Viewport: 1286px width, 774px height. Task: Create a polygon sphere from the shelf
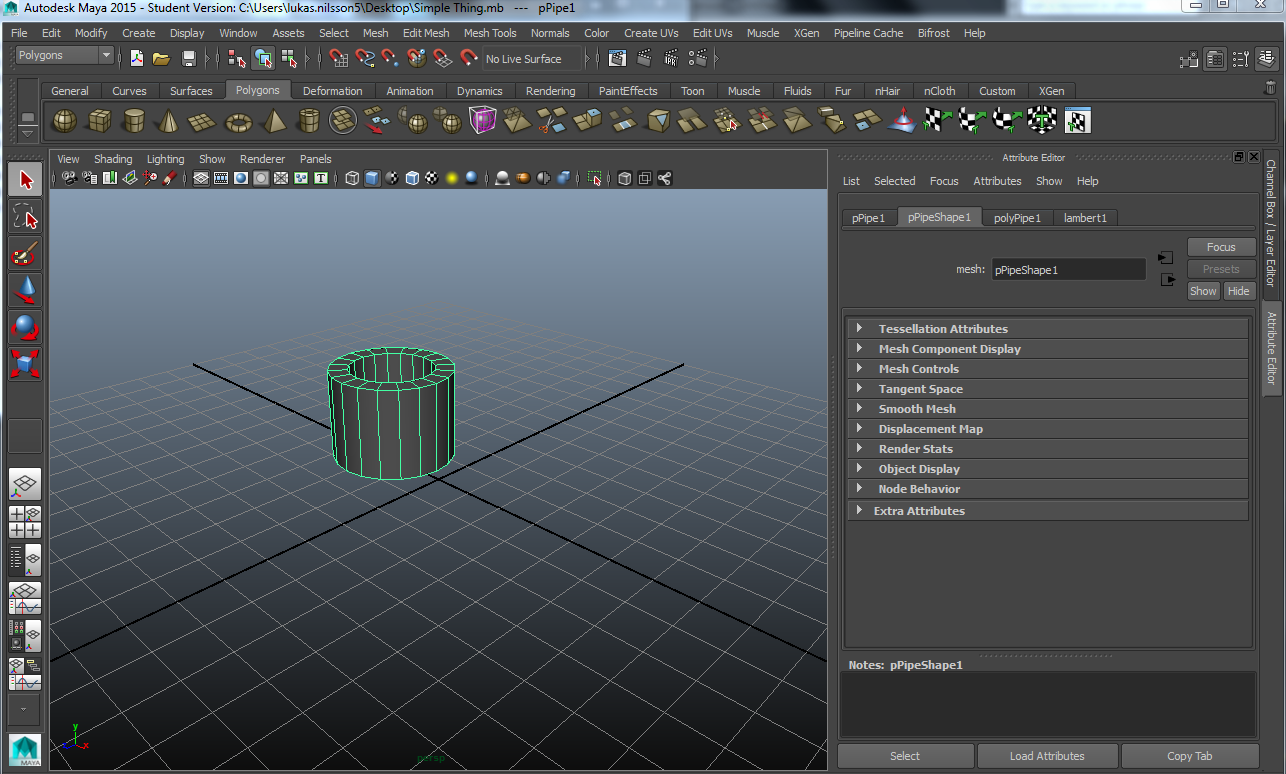point(65,121)
